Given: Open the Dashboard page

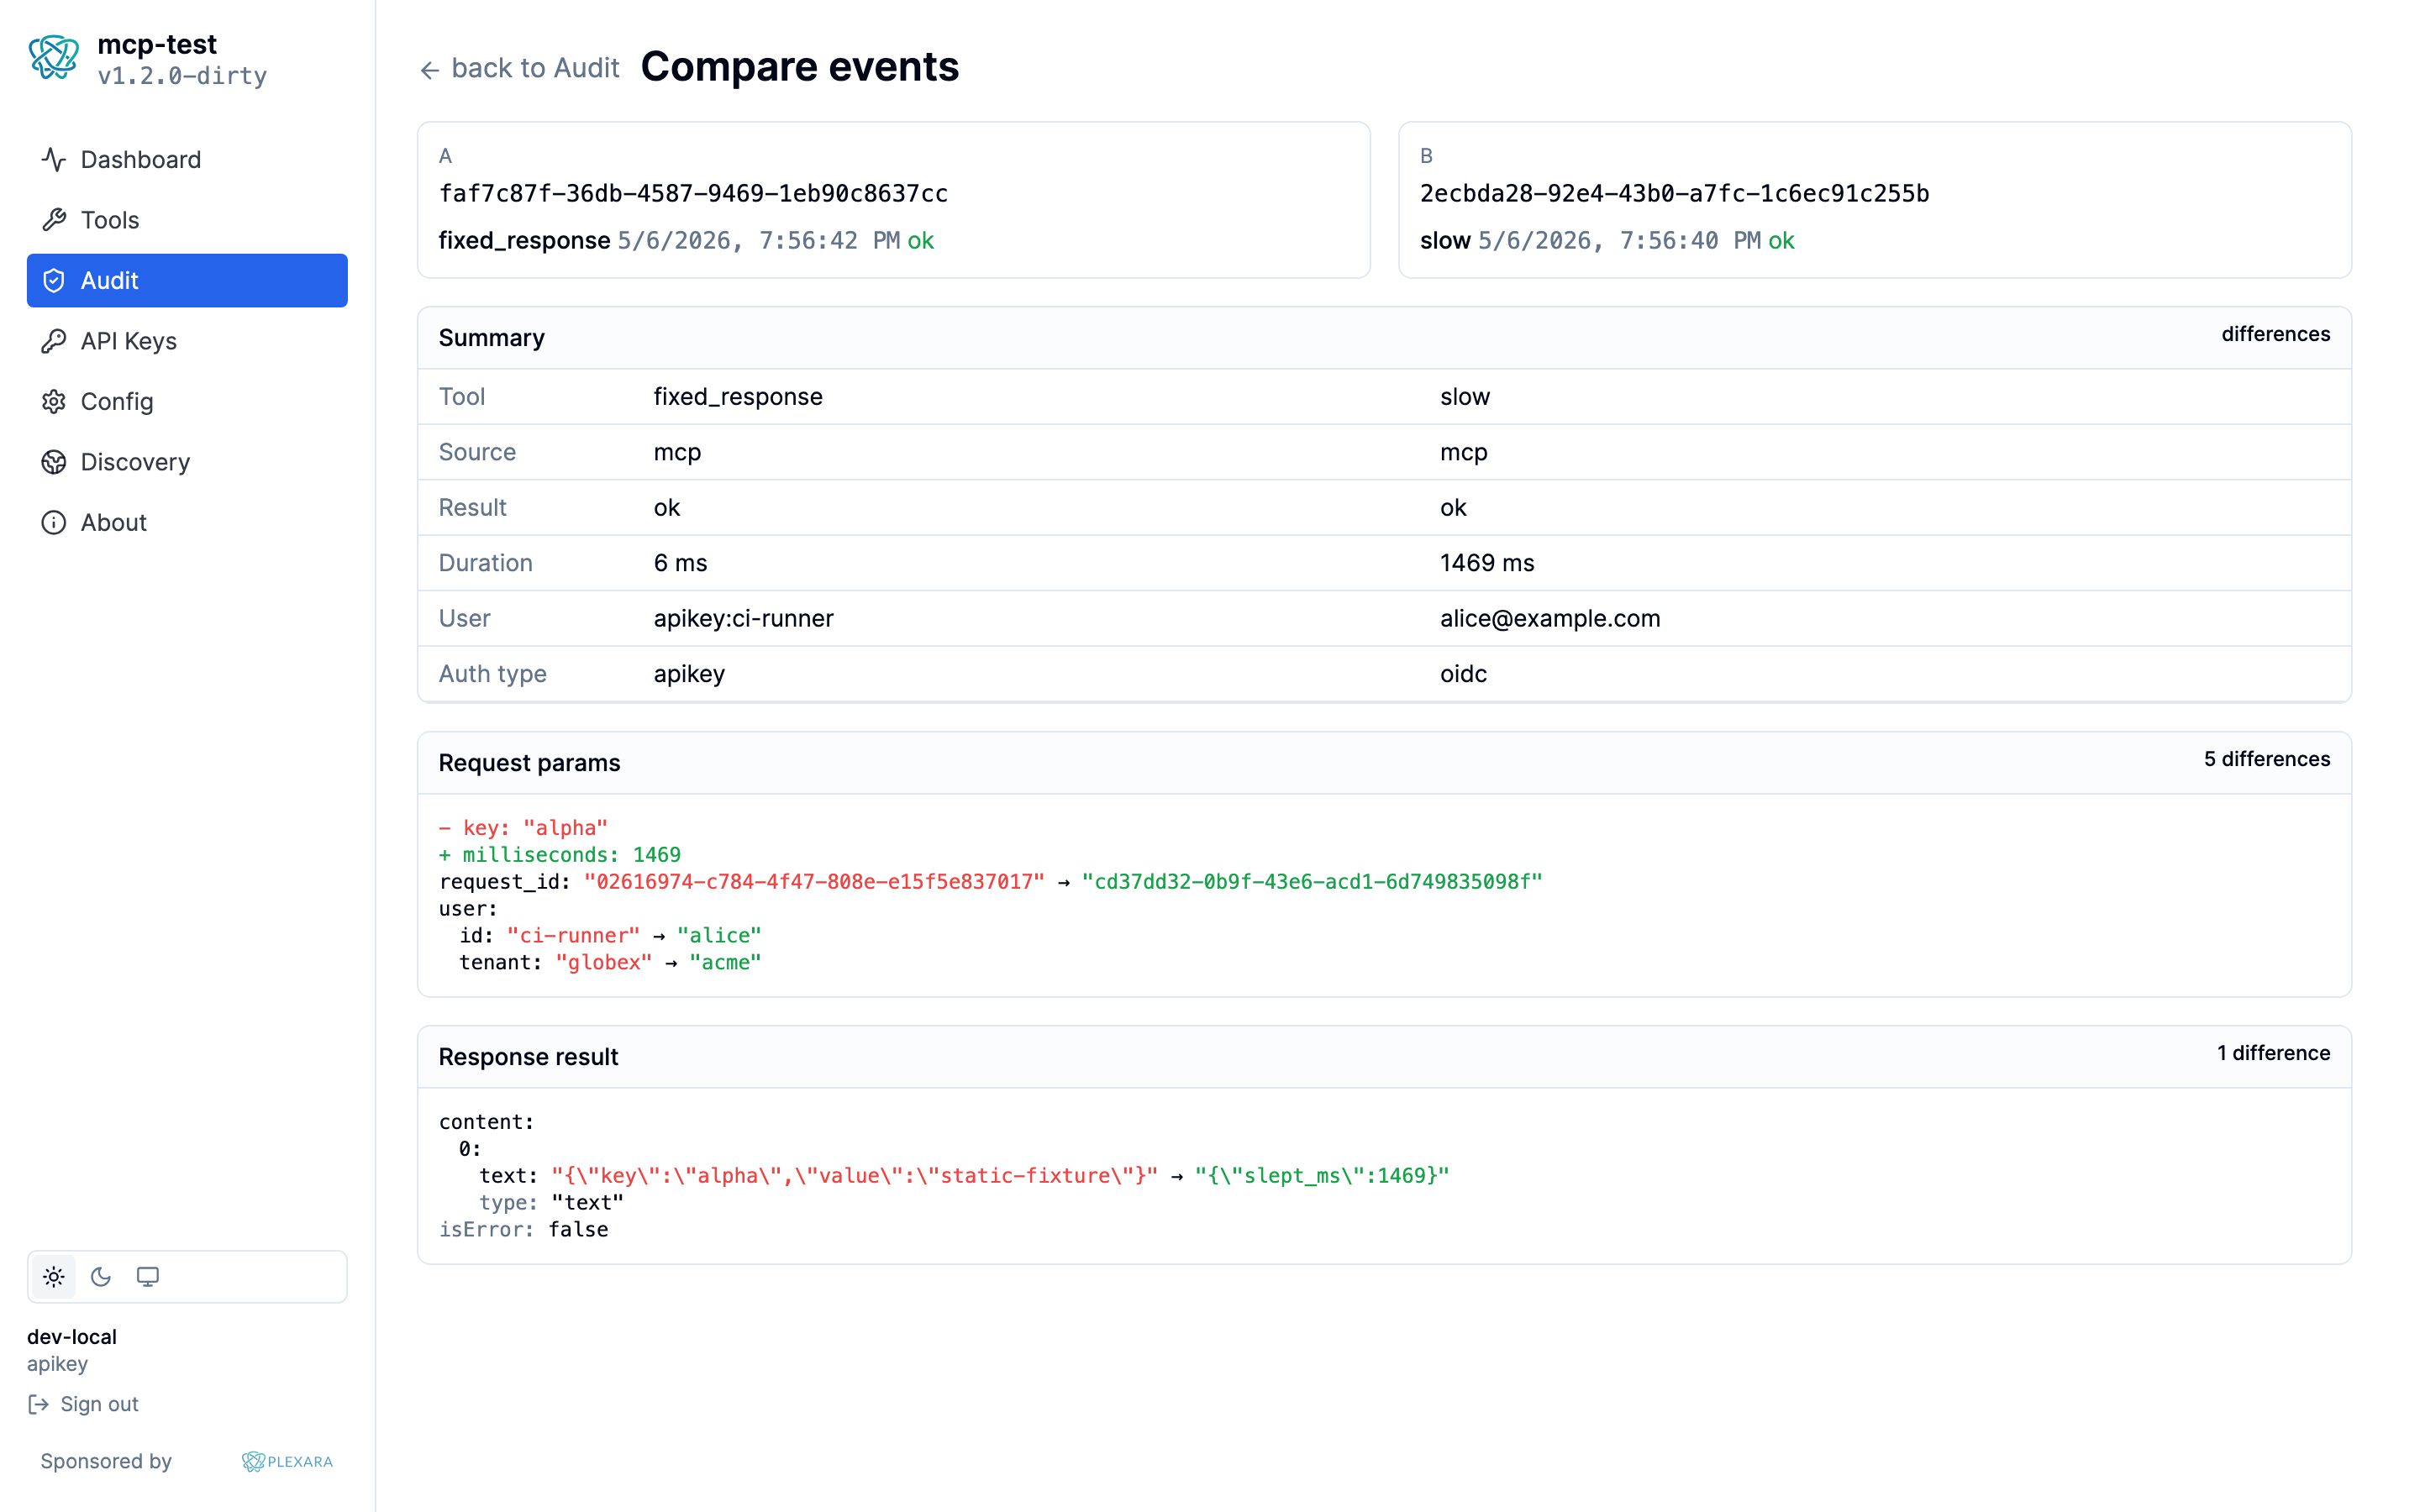Looking at the screenshot, I should coord(187,160).
